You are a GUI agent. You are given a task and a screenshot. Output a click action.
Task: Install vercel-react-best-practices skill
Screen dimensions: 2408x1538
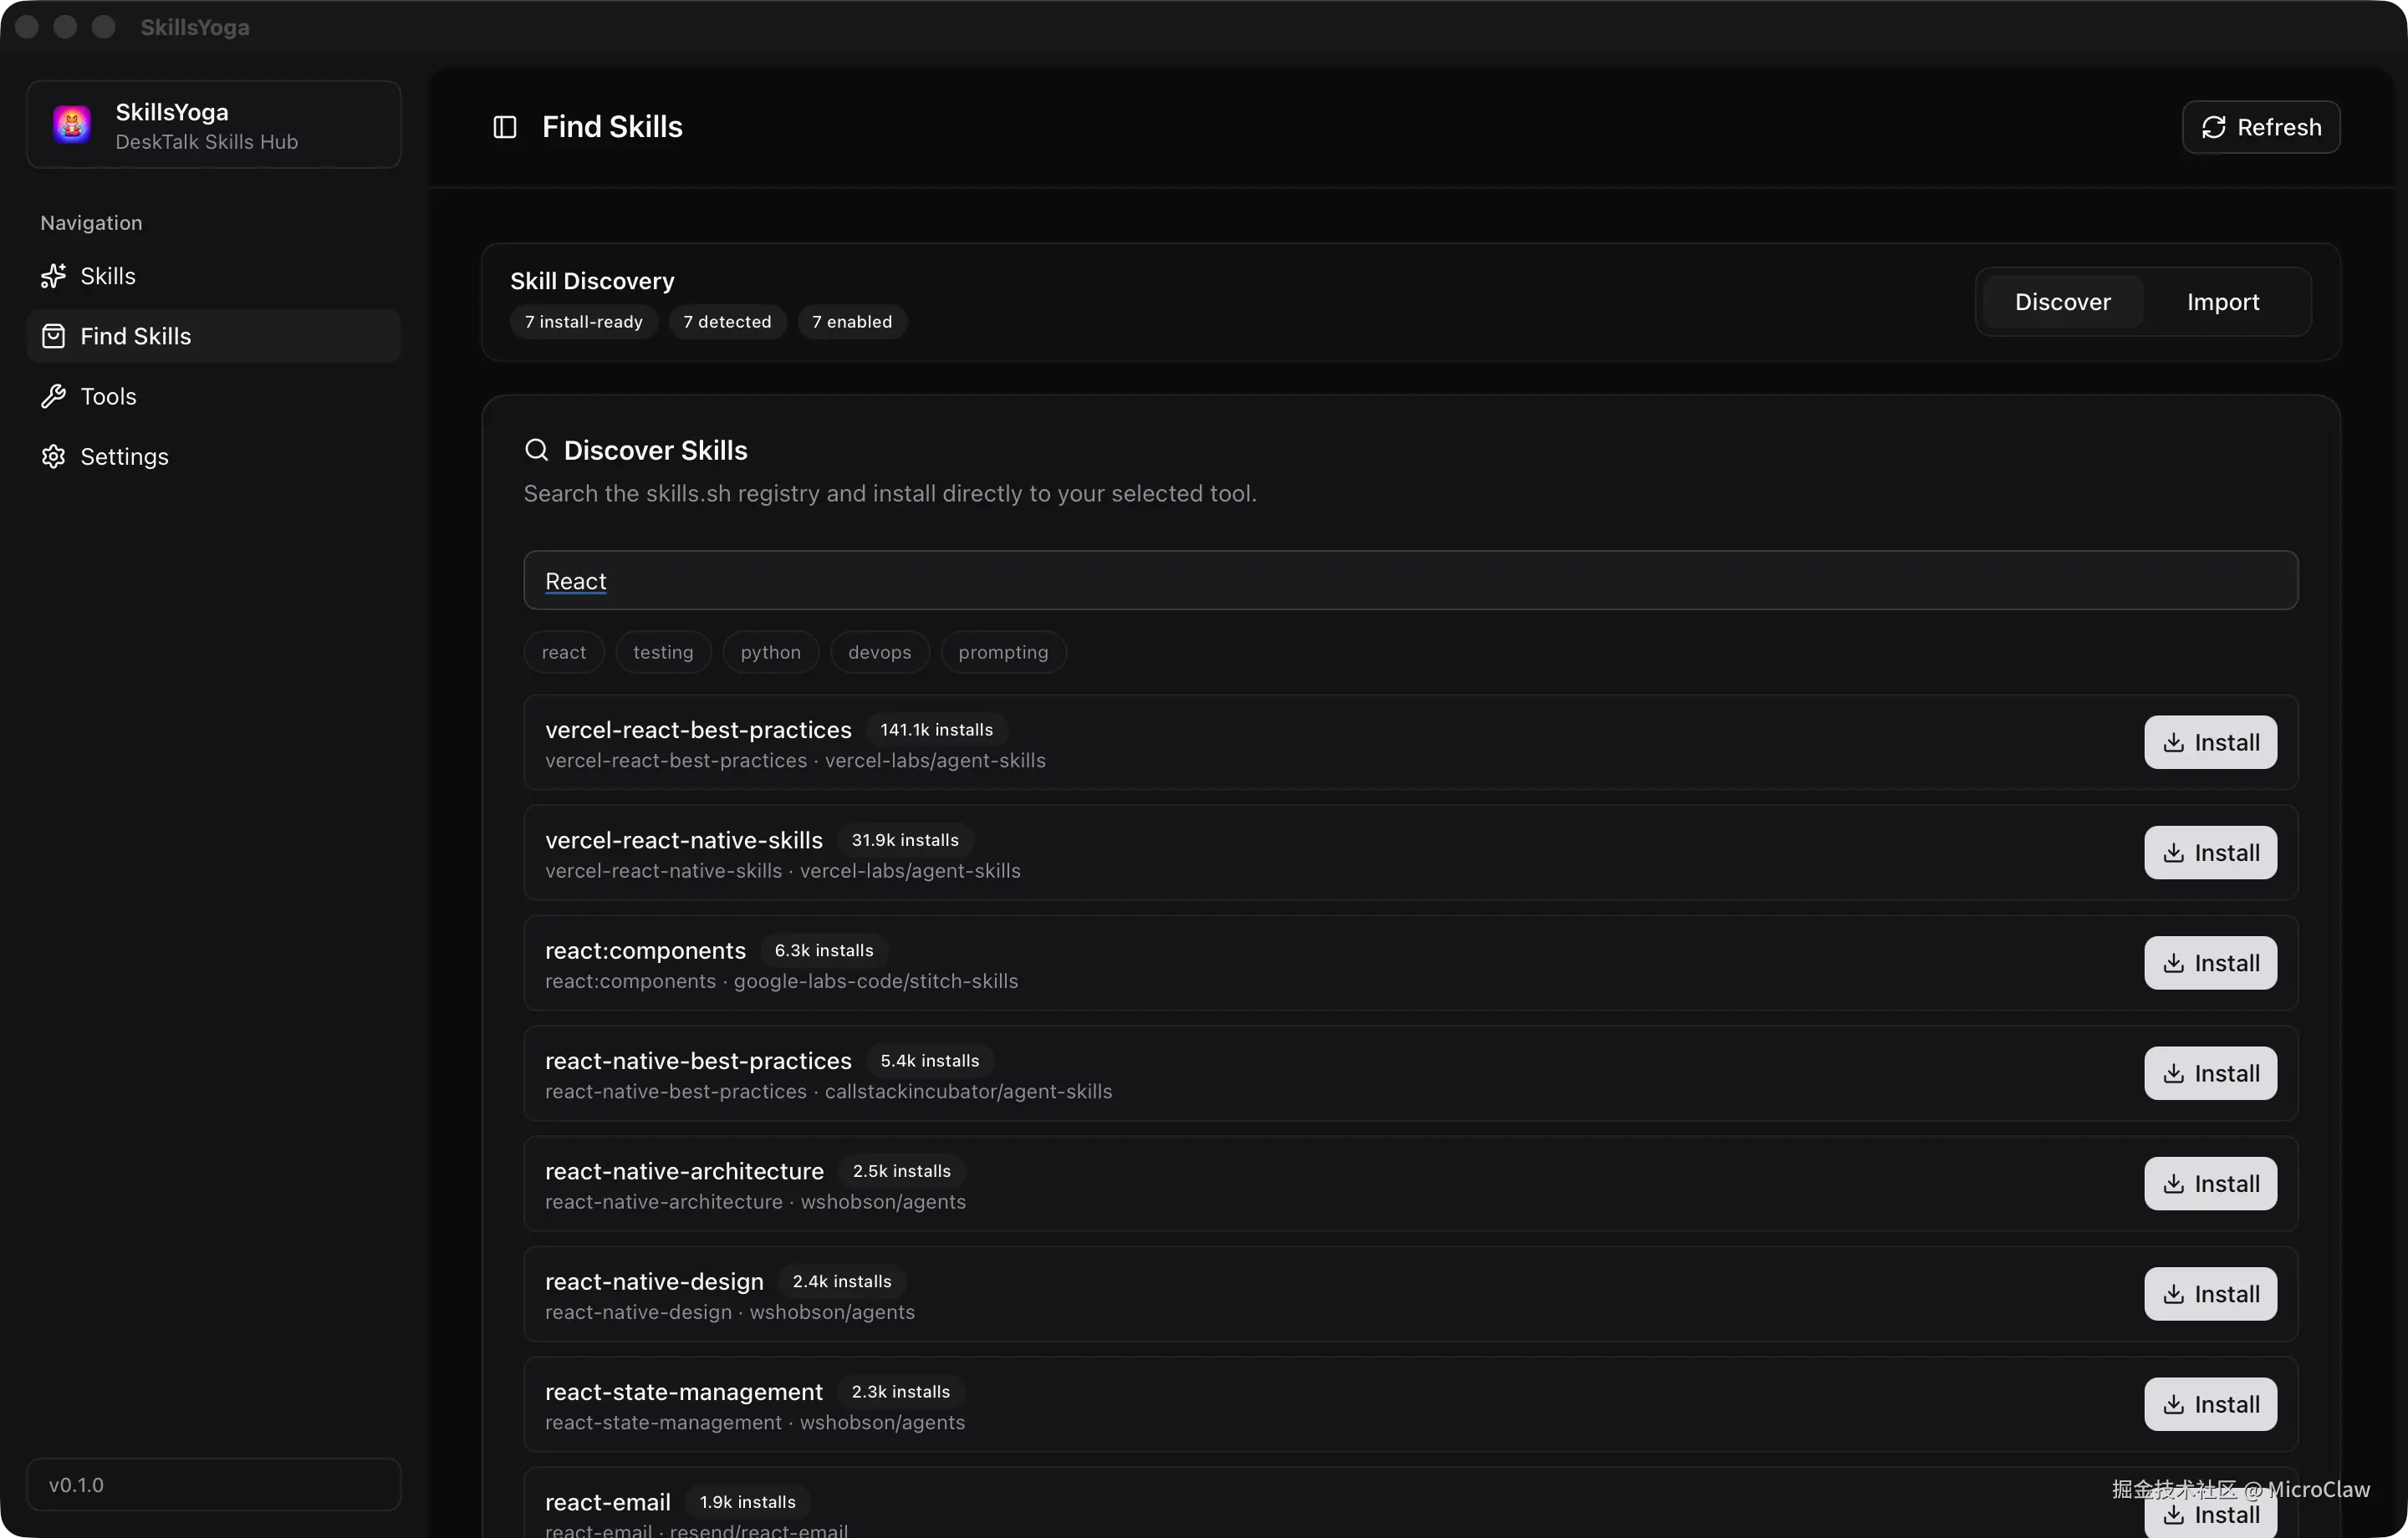click(x=2210, y=742)
